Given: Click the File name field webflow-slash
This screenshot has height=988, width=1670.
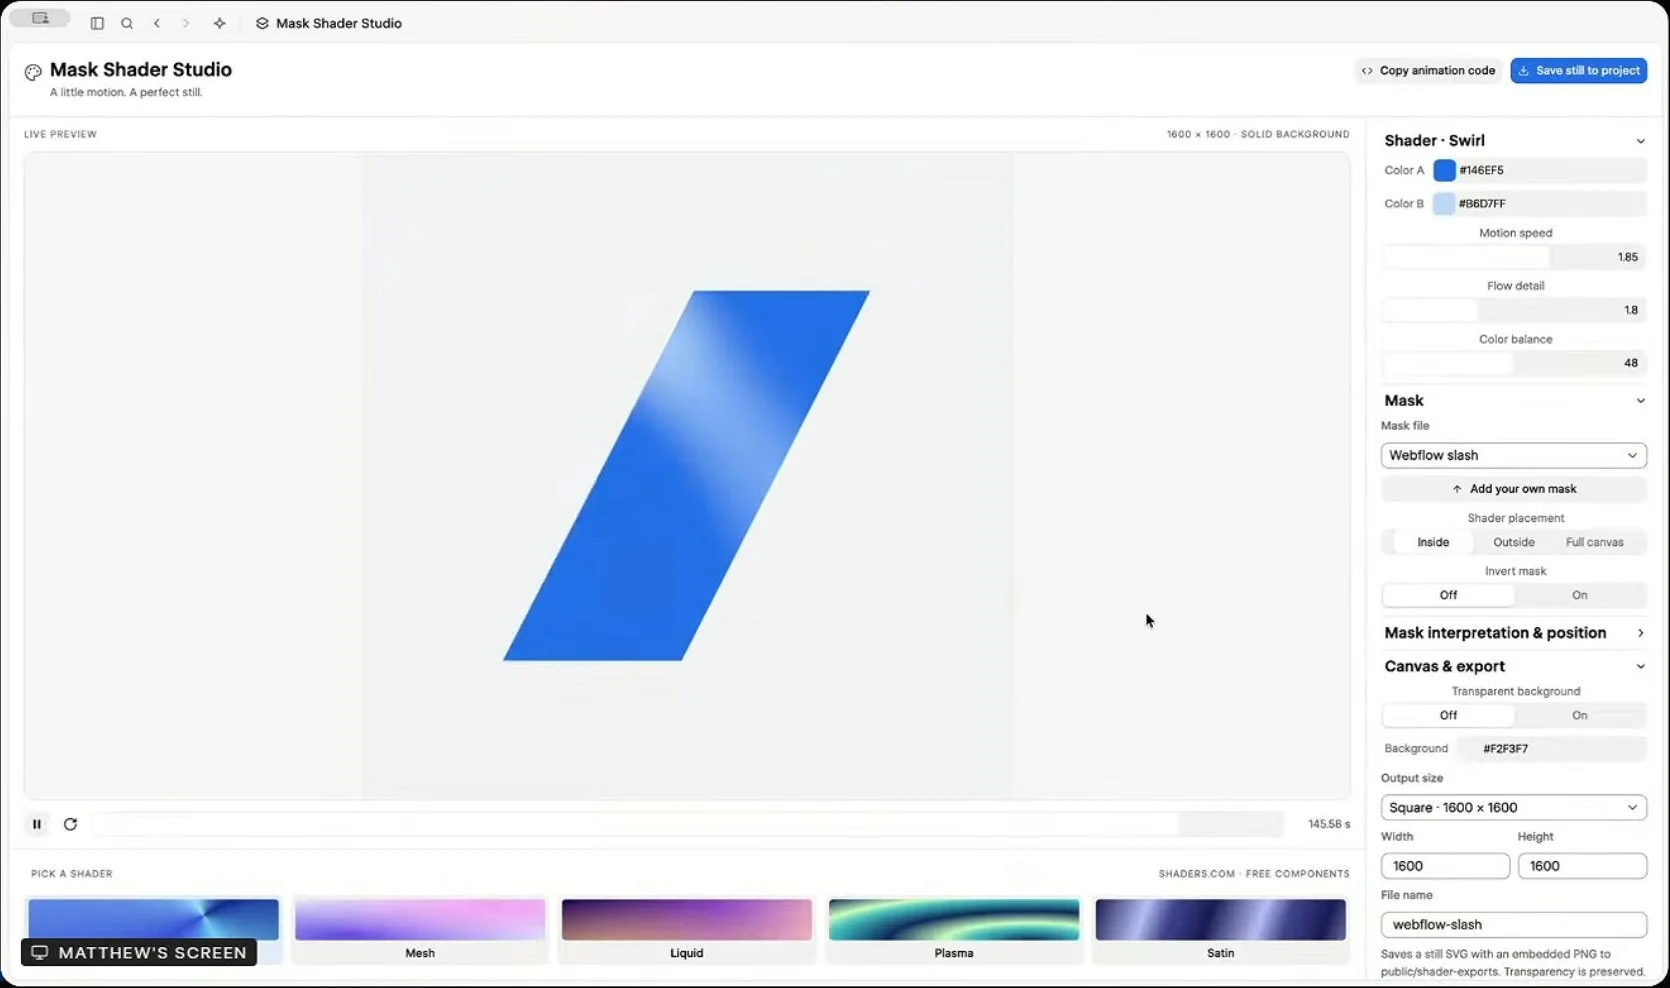Looking at the screenshot, I should [x=1513, y=924].
